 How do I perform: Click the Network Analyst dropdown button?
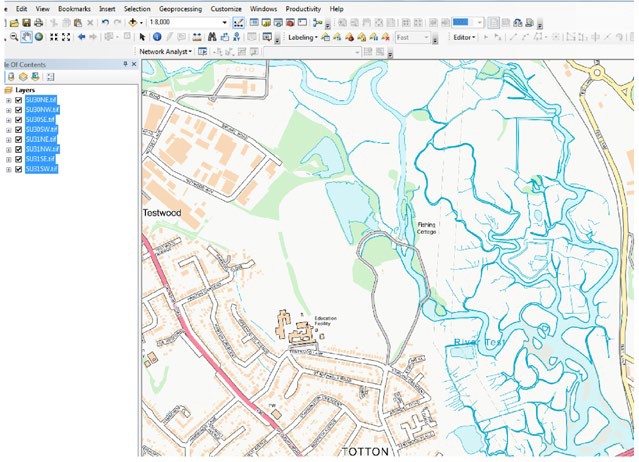point(165,51)
